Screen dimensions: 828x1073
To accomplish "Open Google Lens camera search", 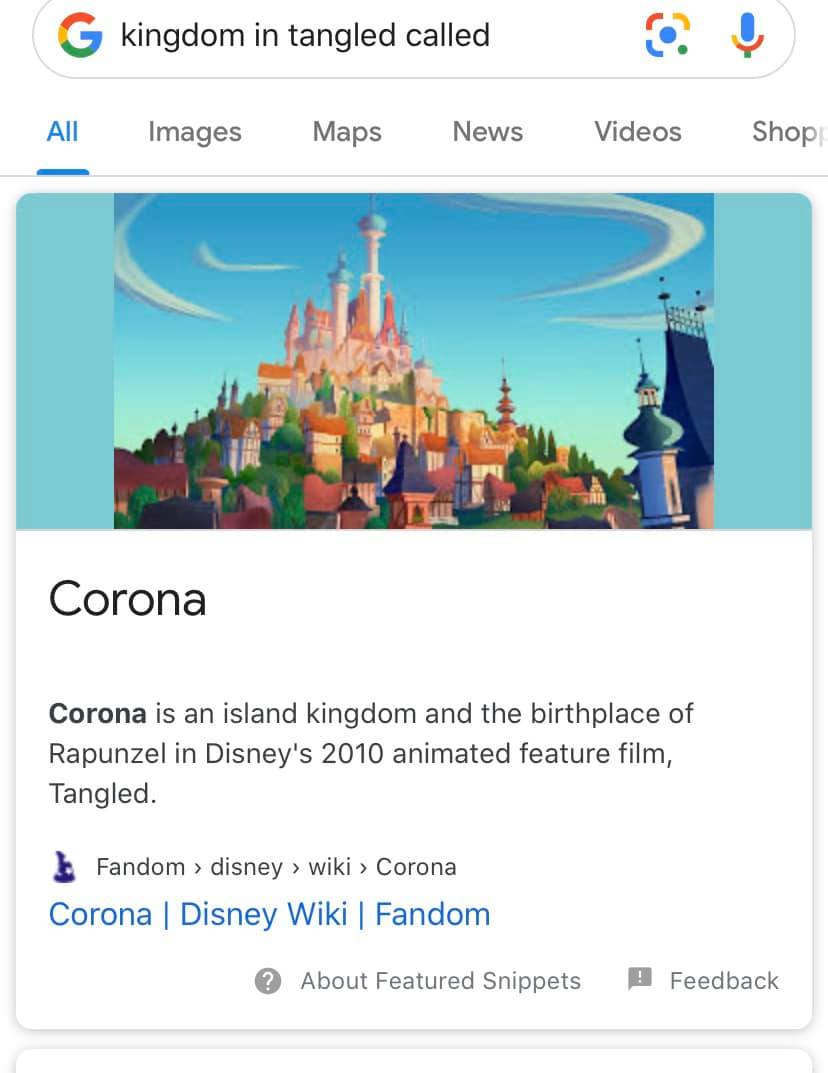I will (667, 35).
